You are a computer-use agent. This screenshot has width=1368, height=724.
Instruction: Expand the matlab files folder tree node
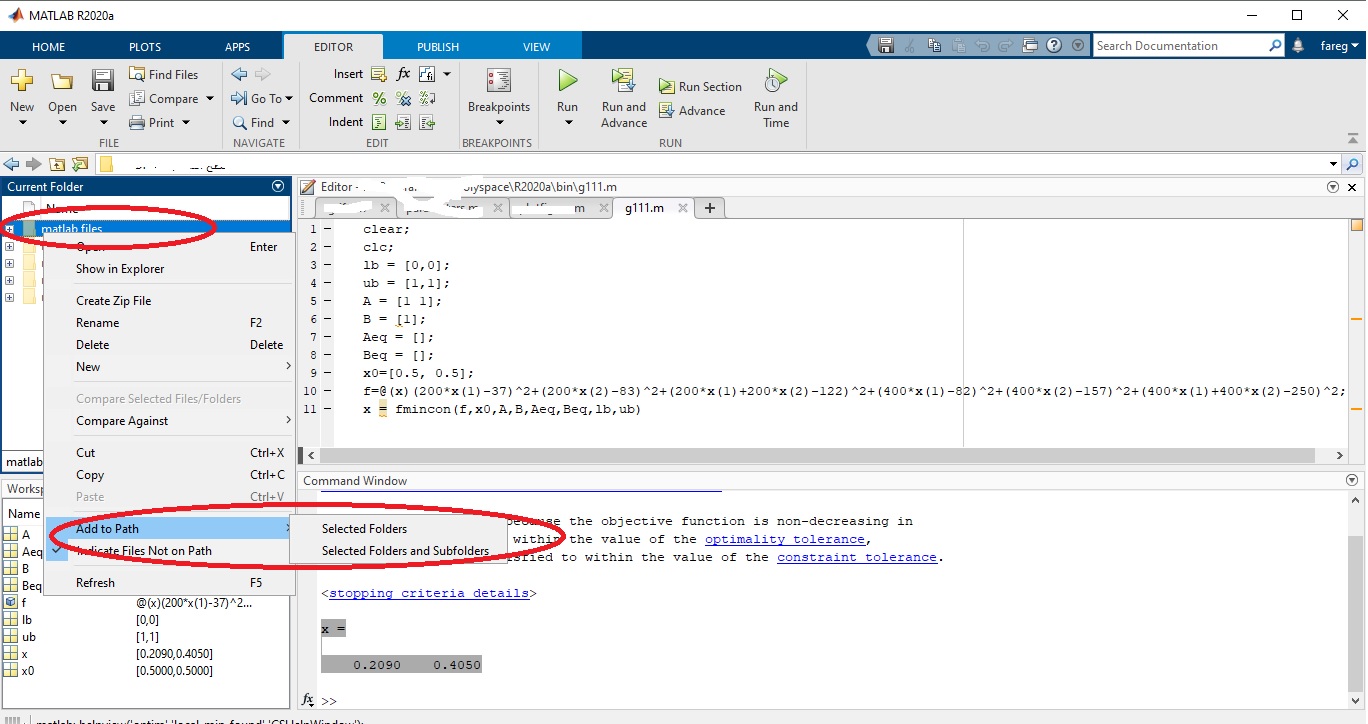[x=10, y=229]
